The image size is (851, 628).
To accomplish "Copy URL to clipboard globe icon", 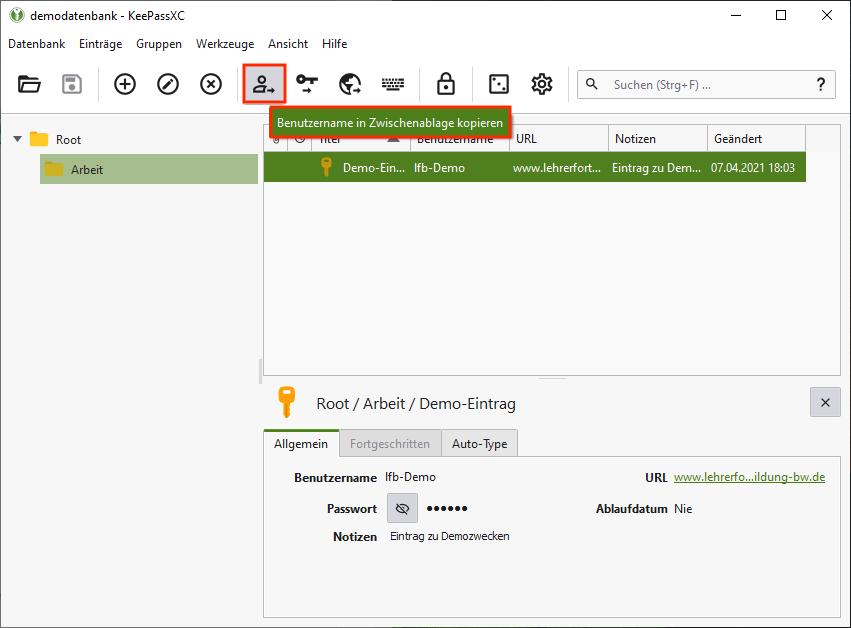I will click(x=350, y=84).
